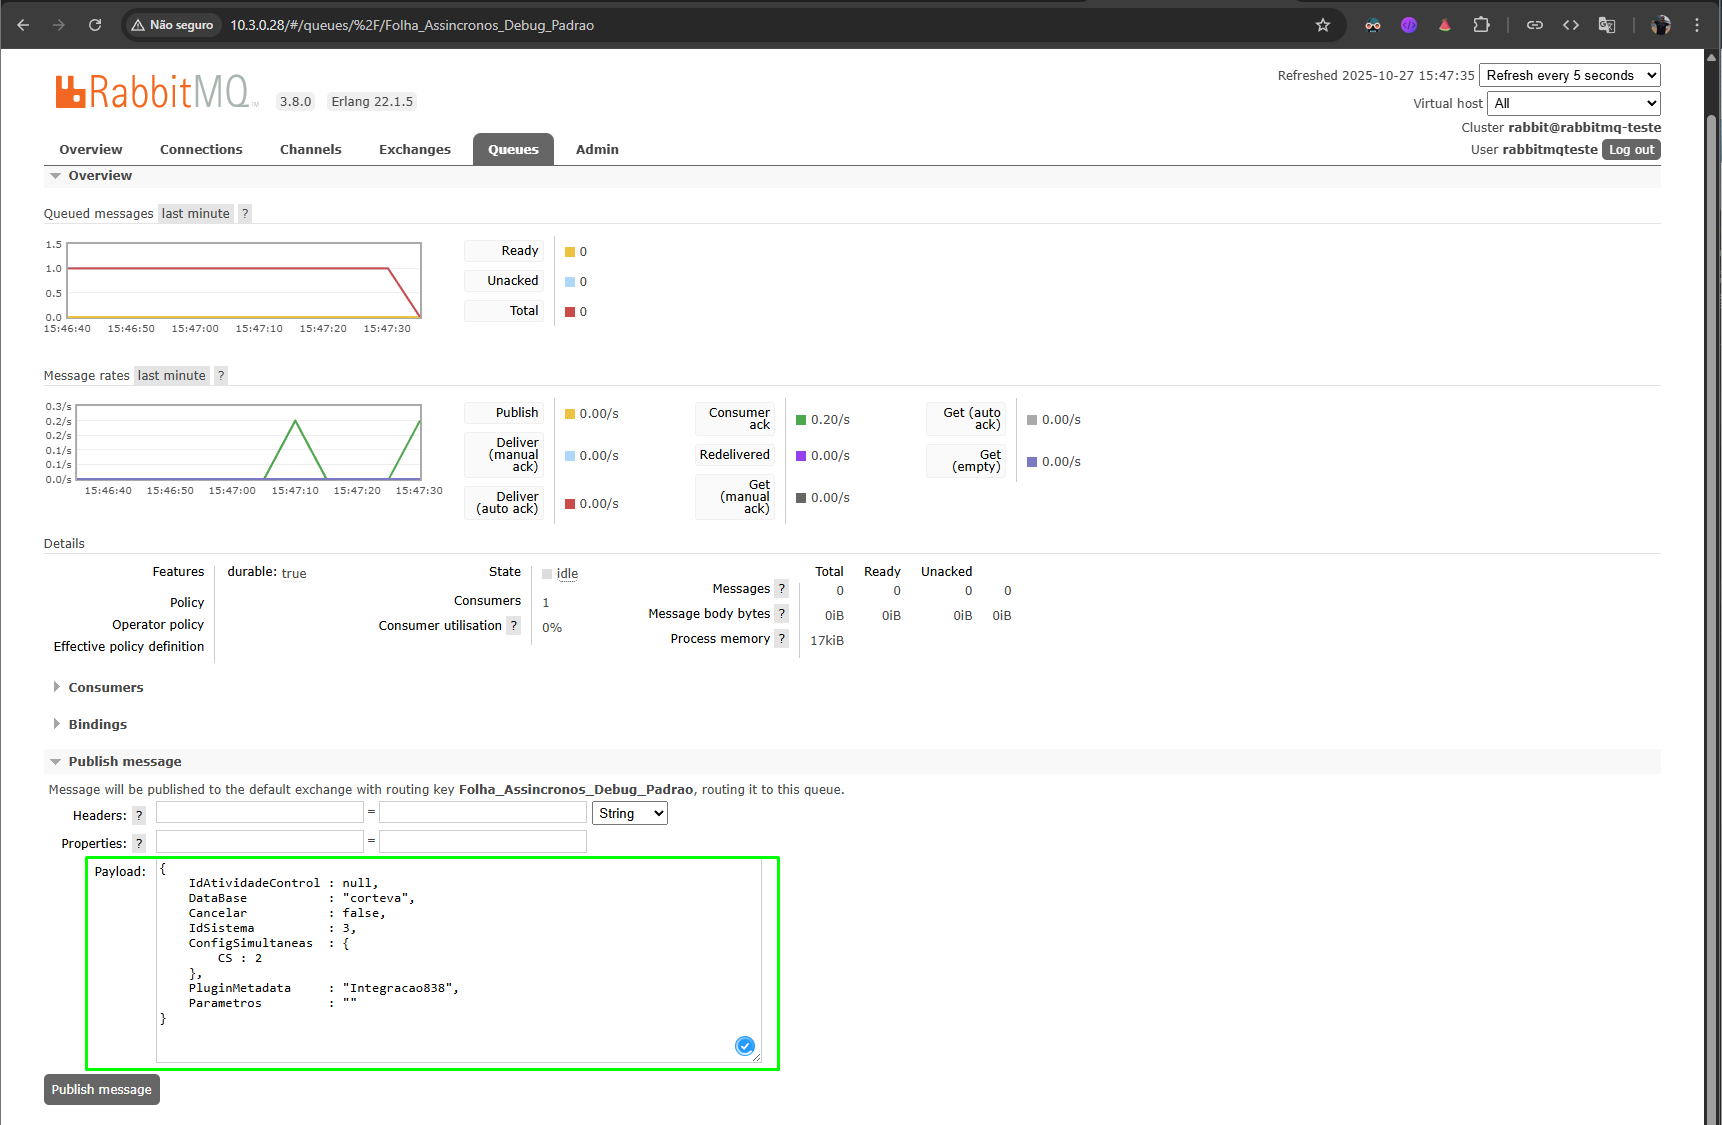
Task: Focus the Properties value input field
Action: pos(483,841)
